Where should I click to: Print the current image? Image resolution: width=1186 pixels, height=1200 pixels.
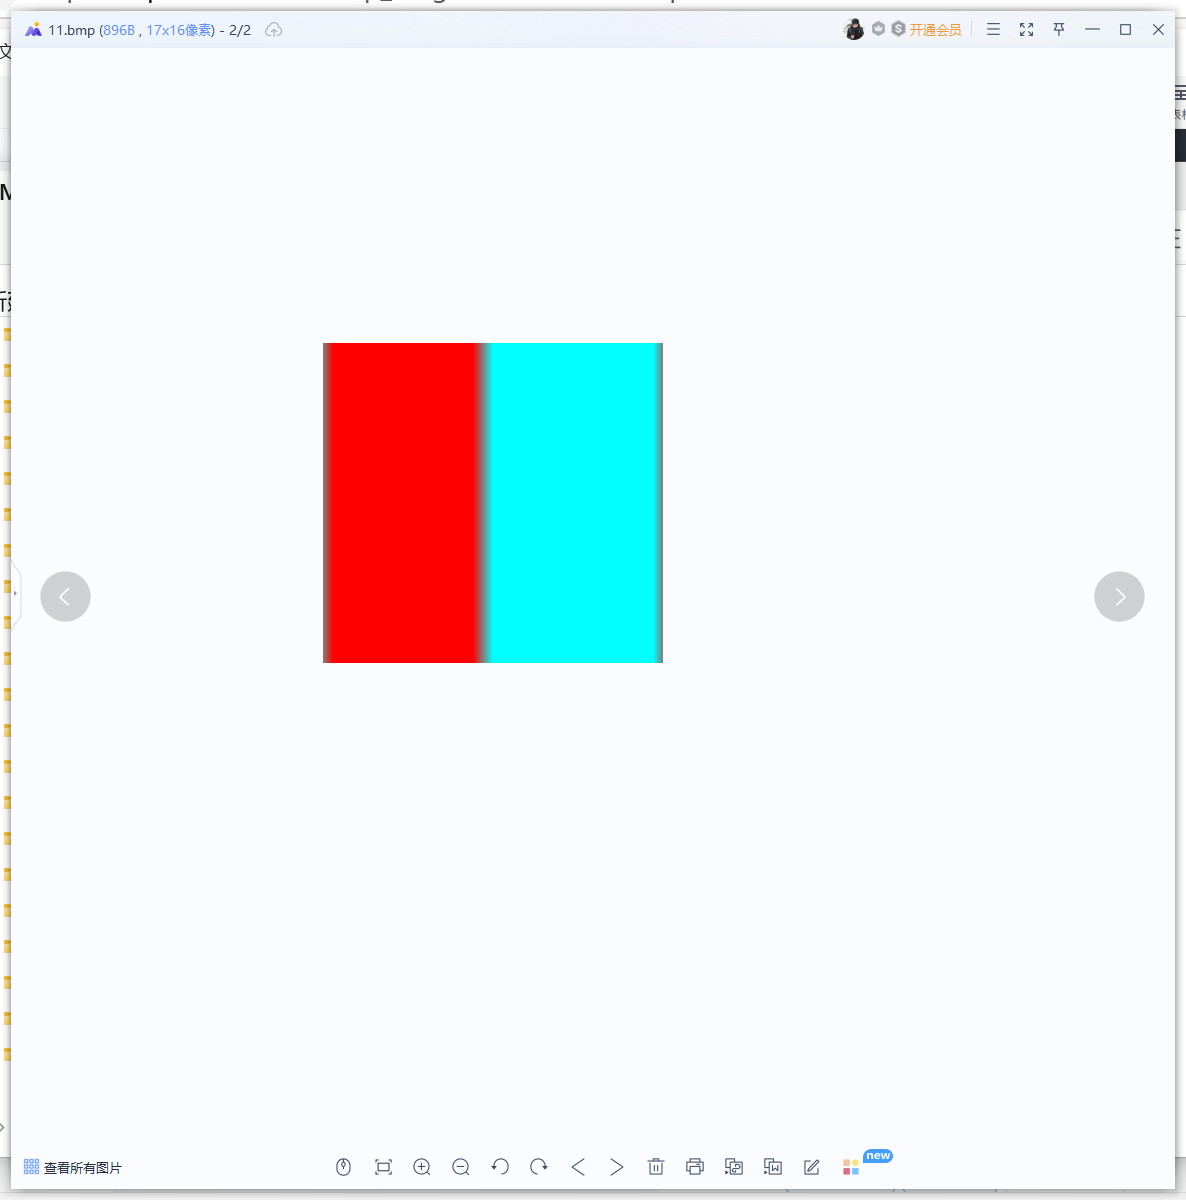[x=695, y=1167]
